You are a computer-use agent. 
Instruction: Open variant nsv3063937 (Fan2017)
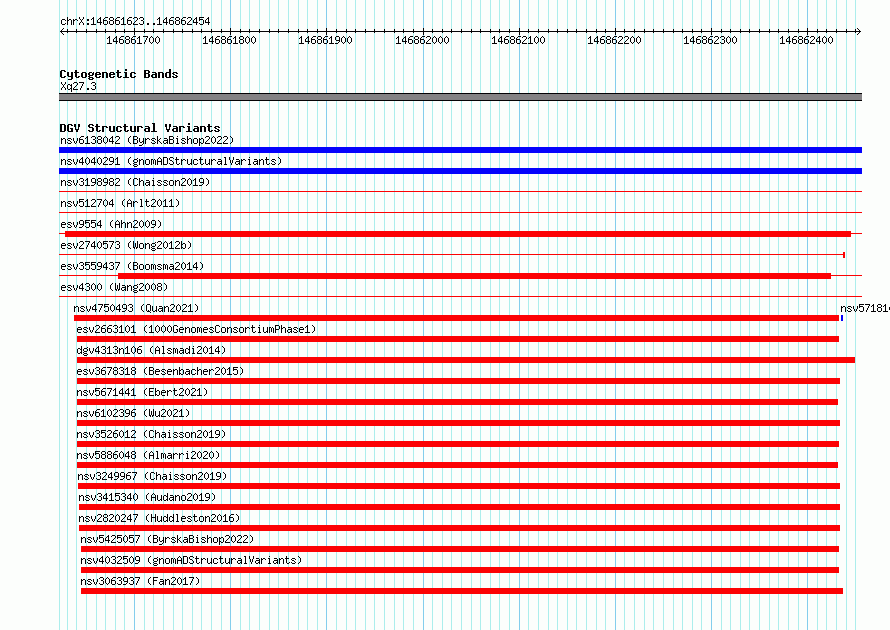140,581
